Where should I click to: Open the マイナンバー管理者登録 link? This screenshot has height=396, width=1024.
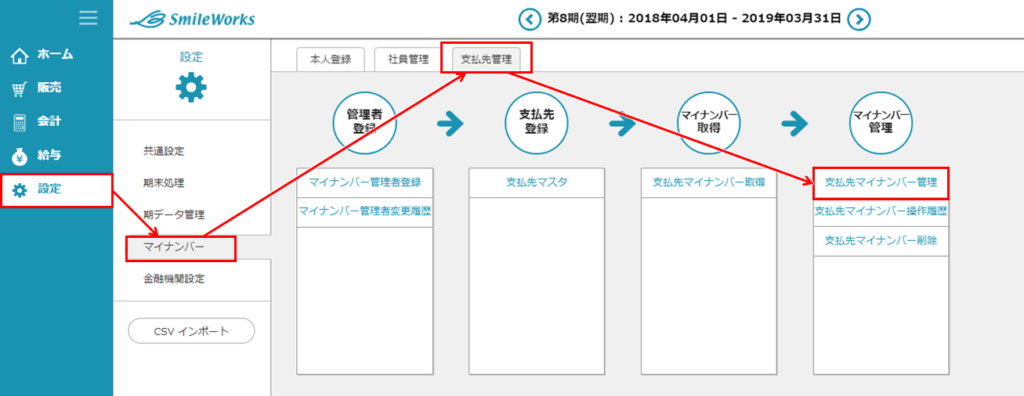point(365,182)
